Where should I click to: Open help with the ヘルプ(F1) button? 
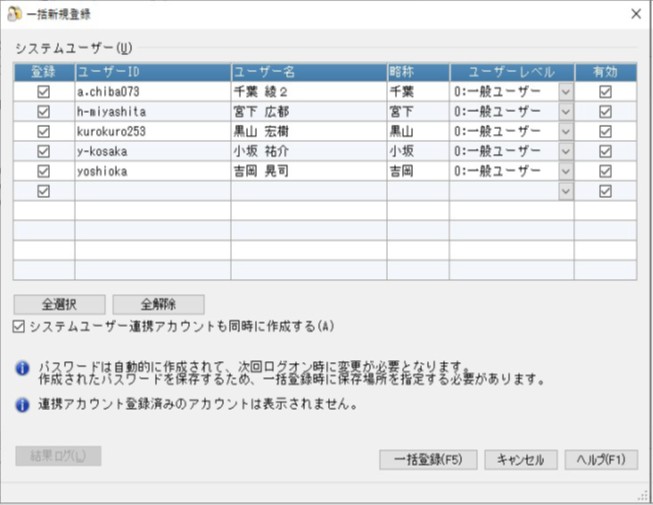coord(600,460)
